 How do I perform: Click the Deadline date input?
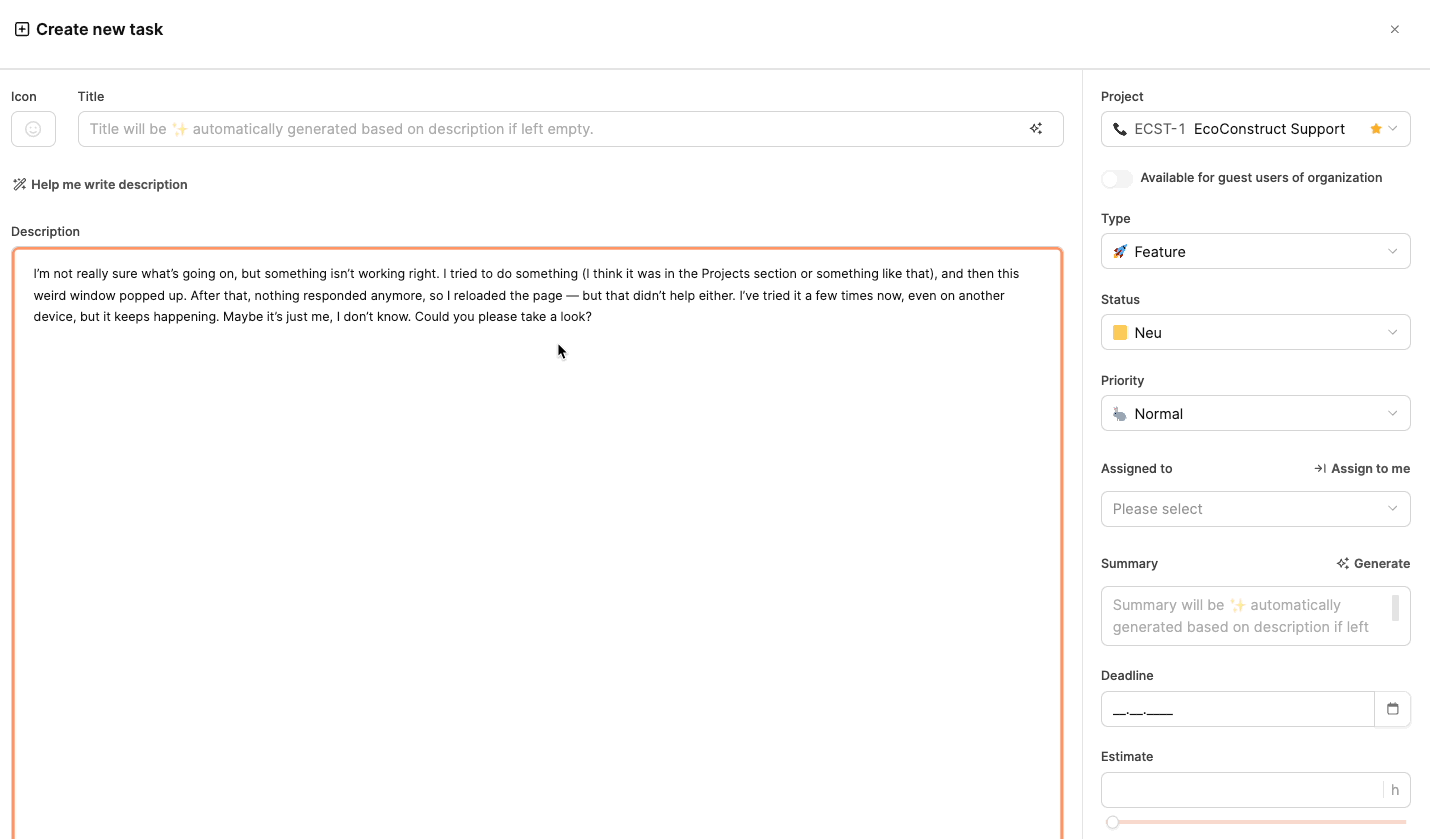1238,709
